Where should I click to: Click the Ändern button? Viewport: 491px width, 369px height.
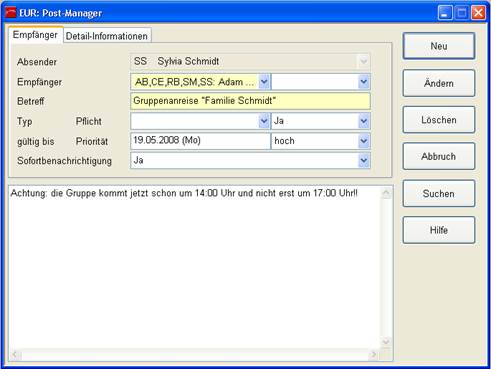439,83
